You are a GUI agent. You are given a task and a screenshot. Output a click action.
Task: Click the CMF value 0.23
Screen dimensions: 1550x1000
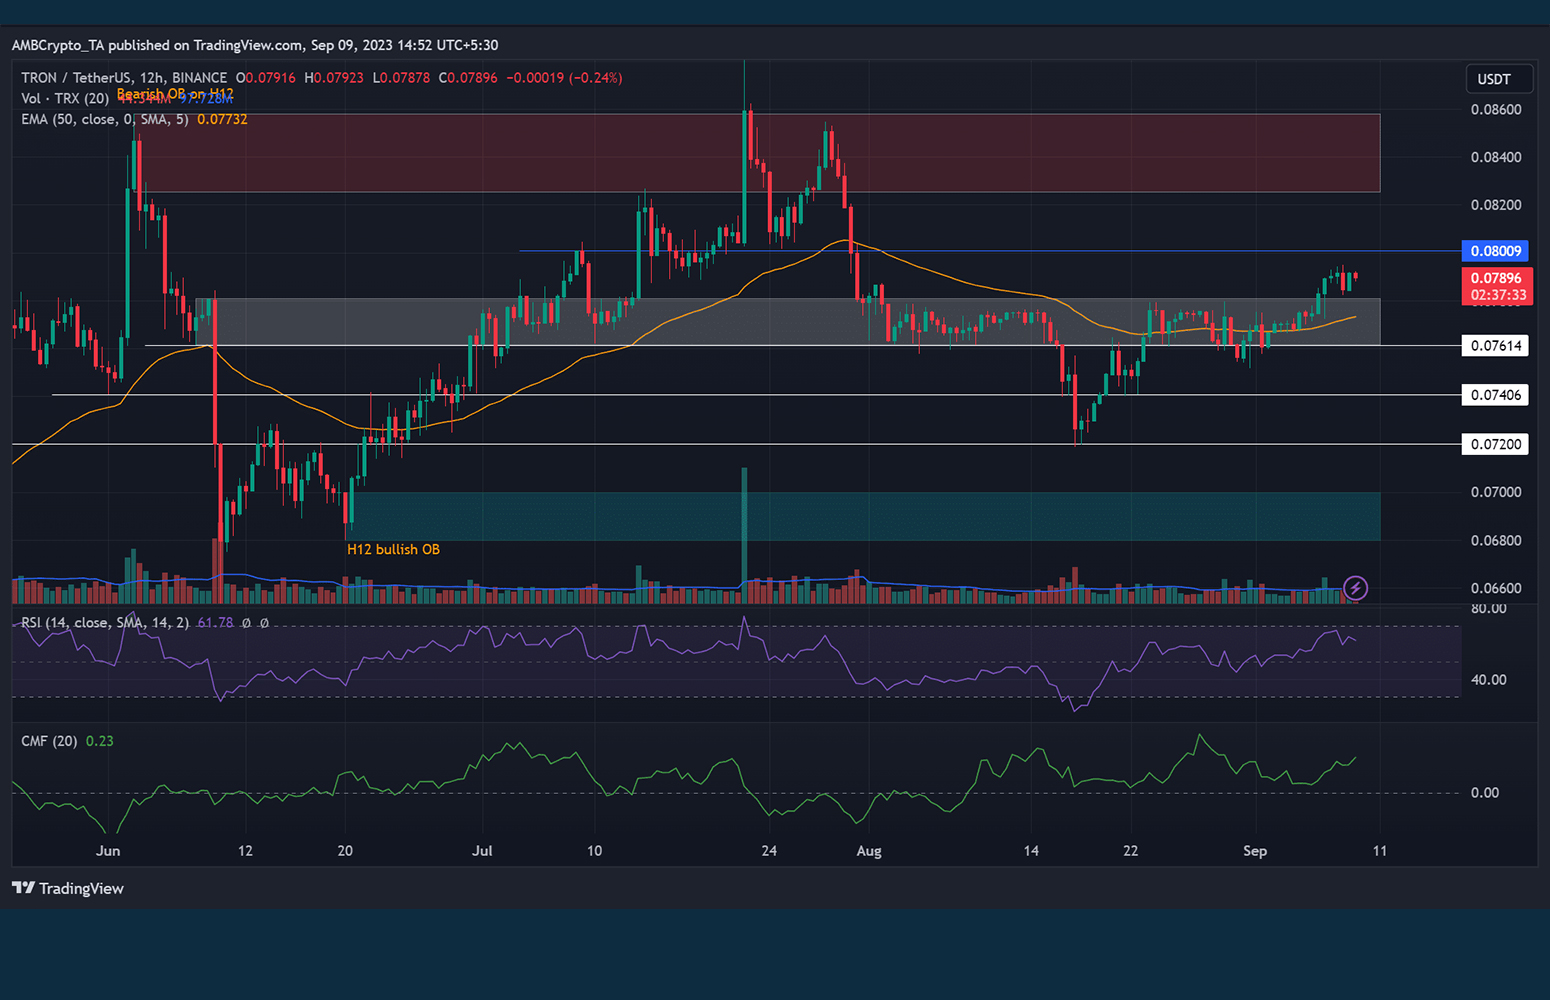[x=100, y=741]
